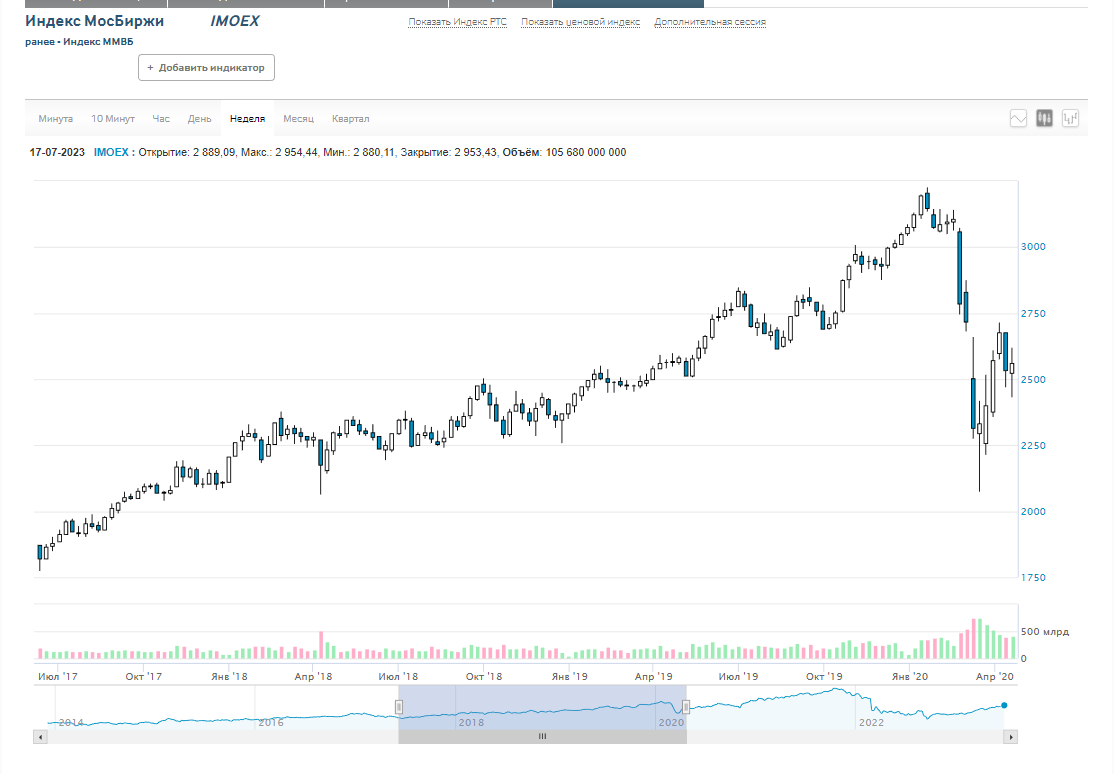Click the Янв '19 time axis label
The image size is (1114, 774).
pyautogui.click(x=570, y=677)
